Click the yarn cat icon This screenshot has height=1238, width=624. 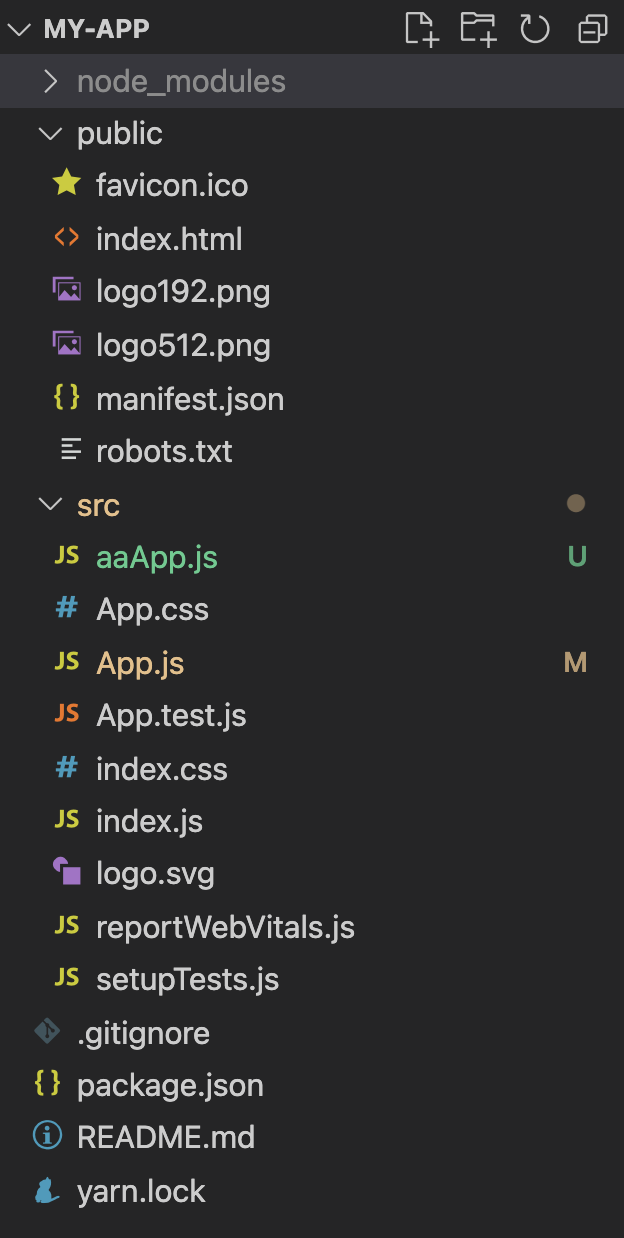click(47, 1191)
